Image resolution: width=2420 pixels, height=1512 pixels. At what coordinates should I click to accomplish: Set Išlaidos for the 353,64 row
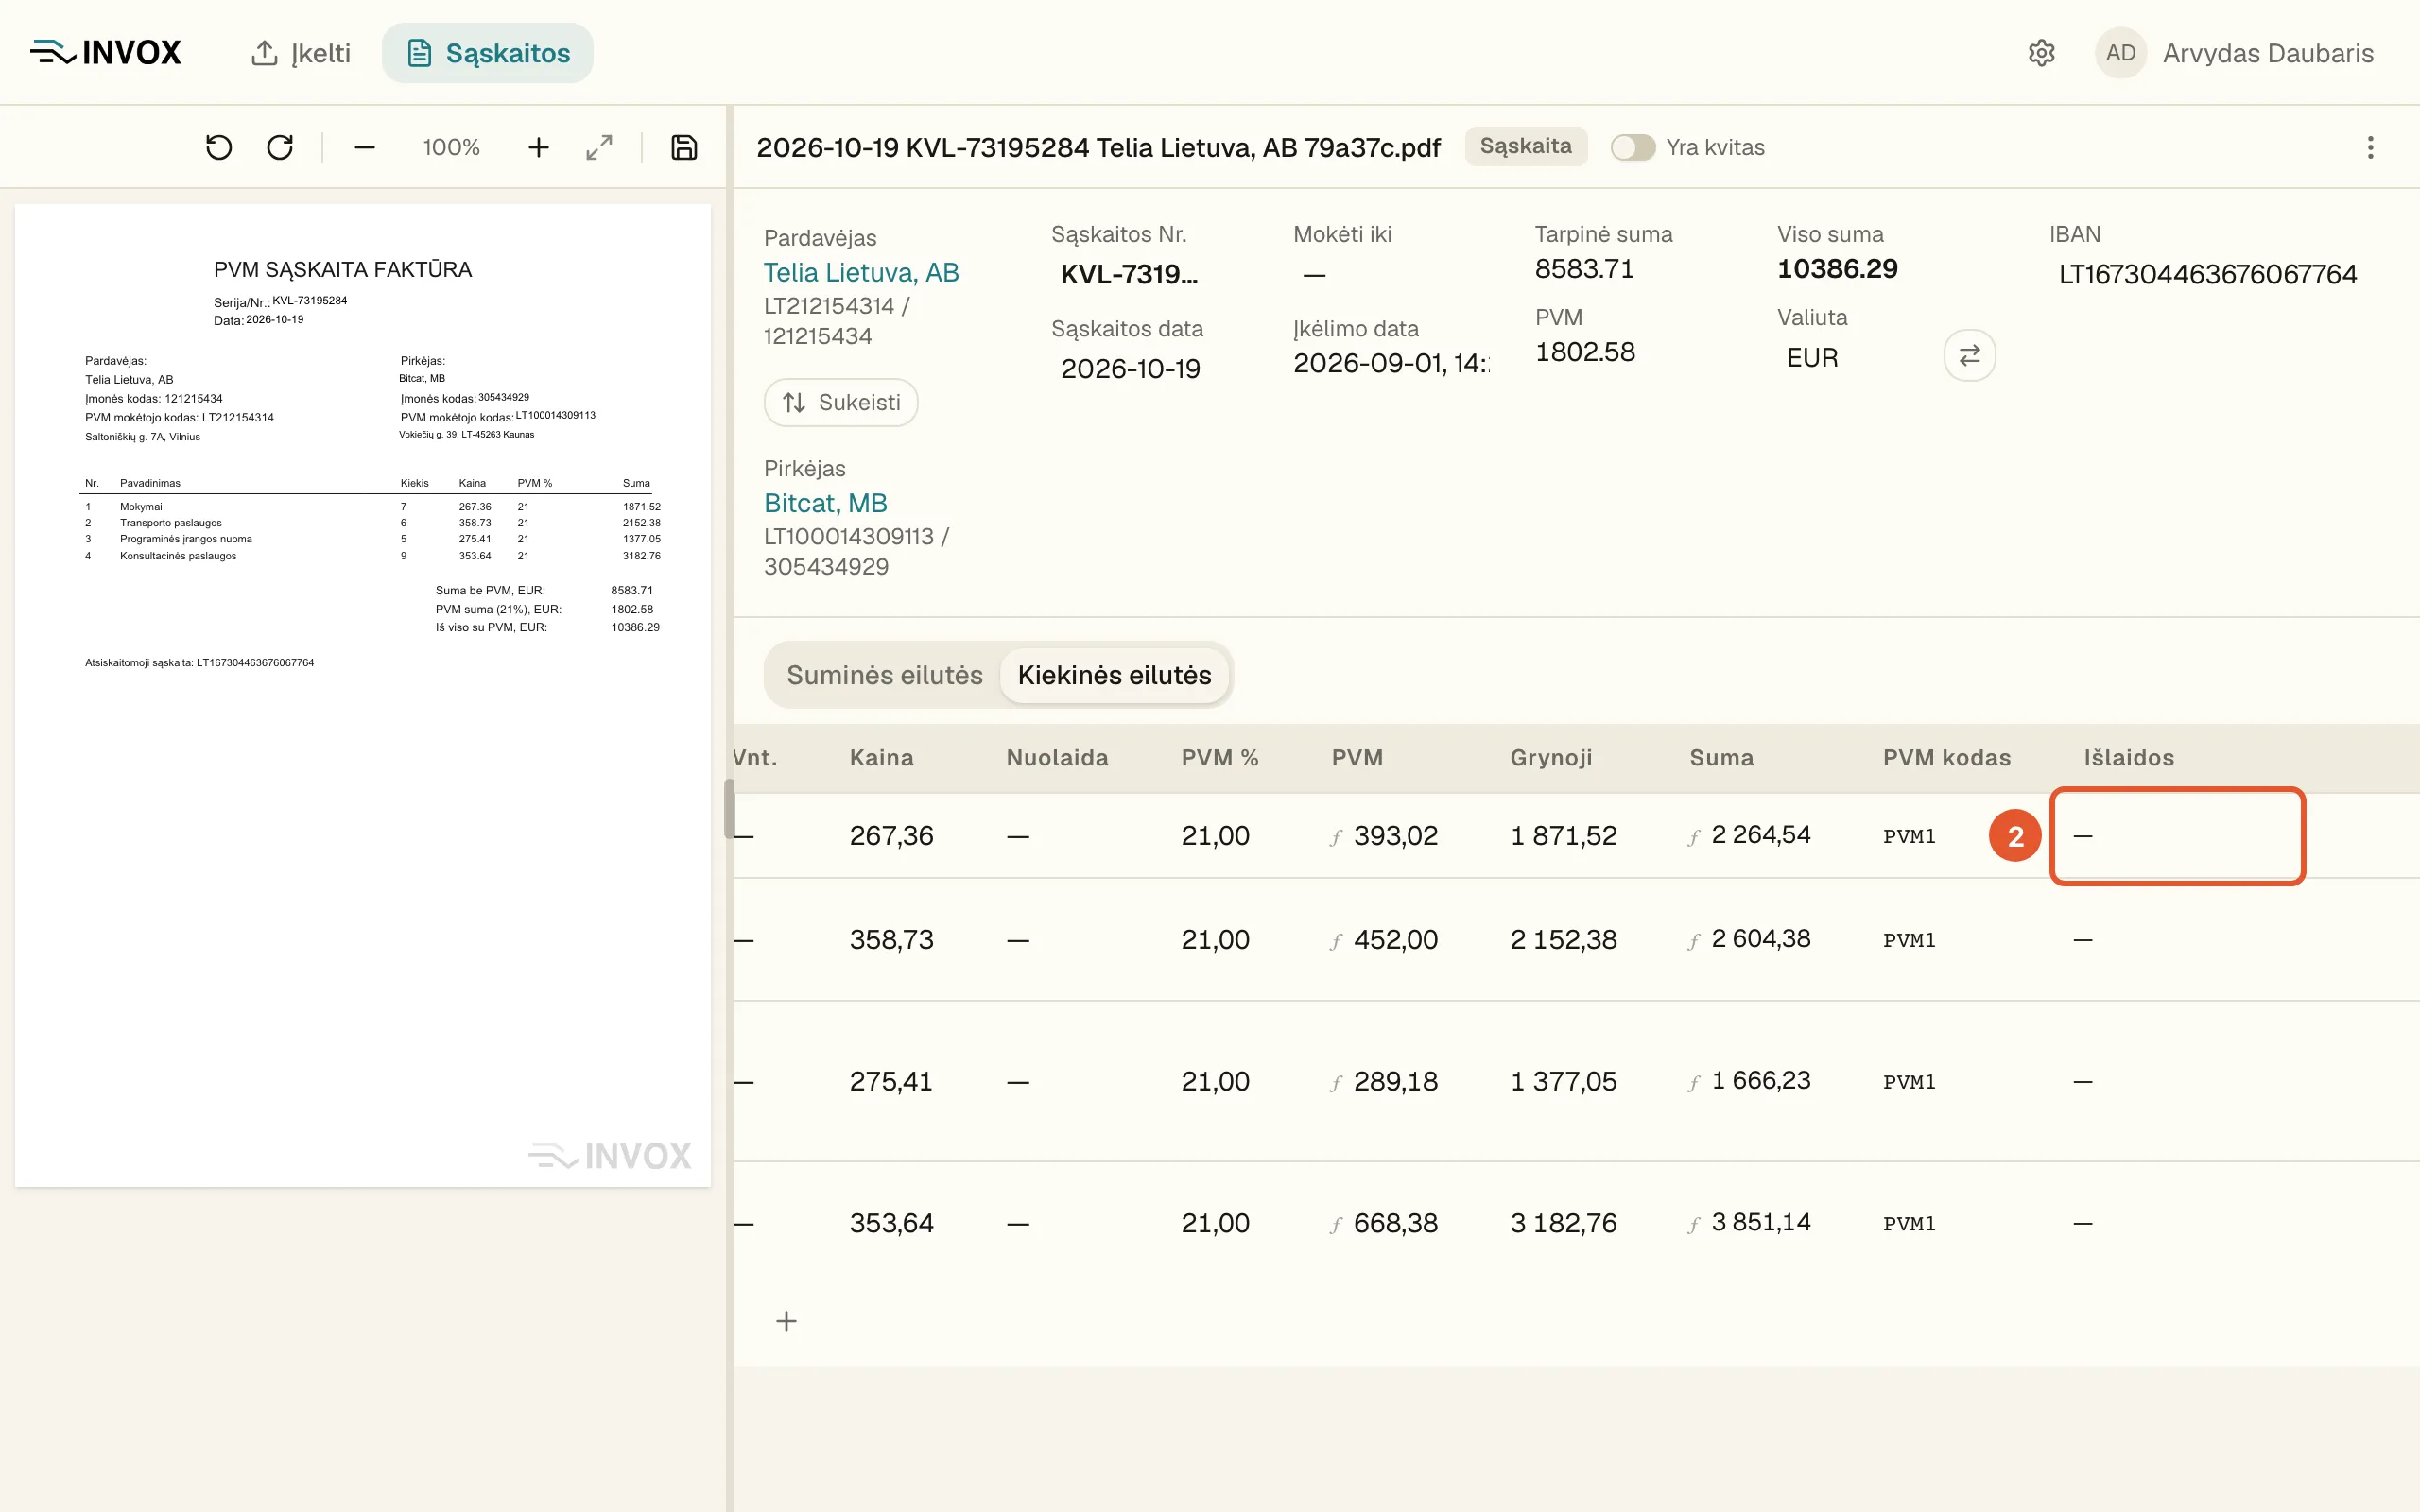pyautogui.click(x=2177, y=1224)
